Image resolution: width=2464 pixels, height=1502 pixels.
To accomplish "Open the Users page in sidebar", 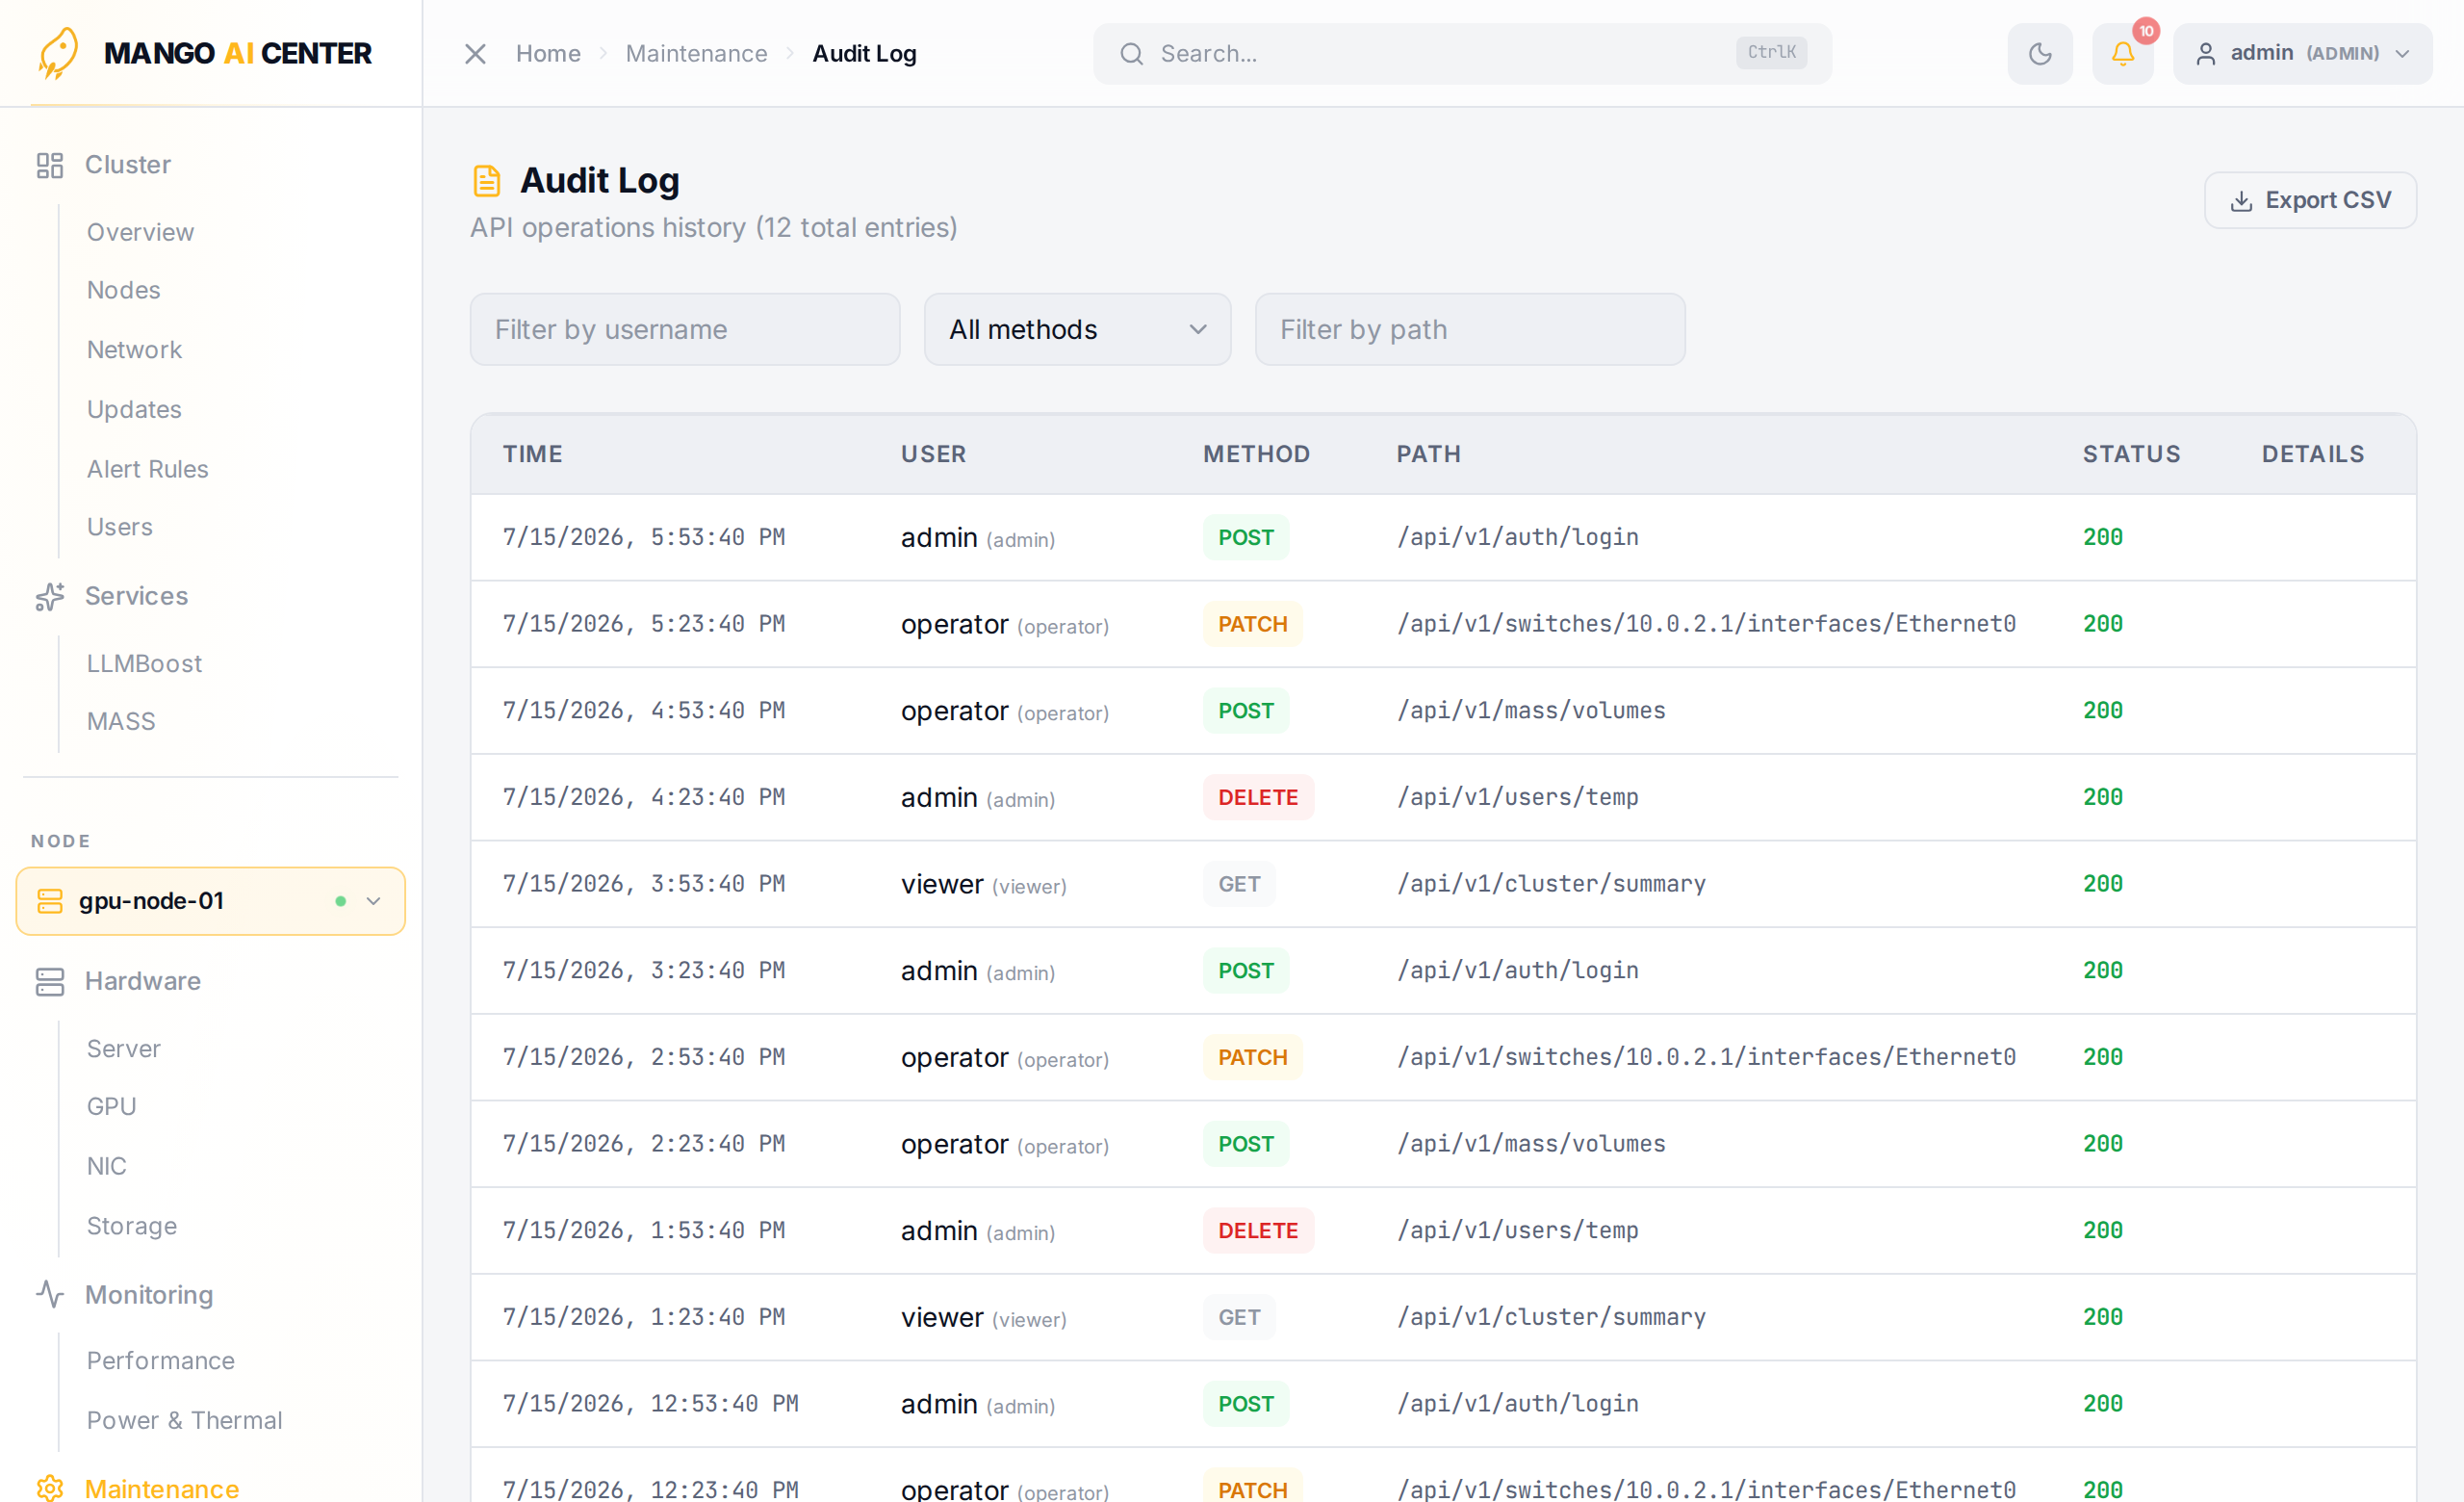I will point(119,527).
